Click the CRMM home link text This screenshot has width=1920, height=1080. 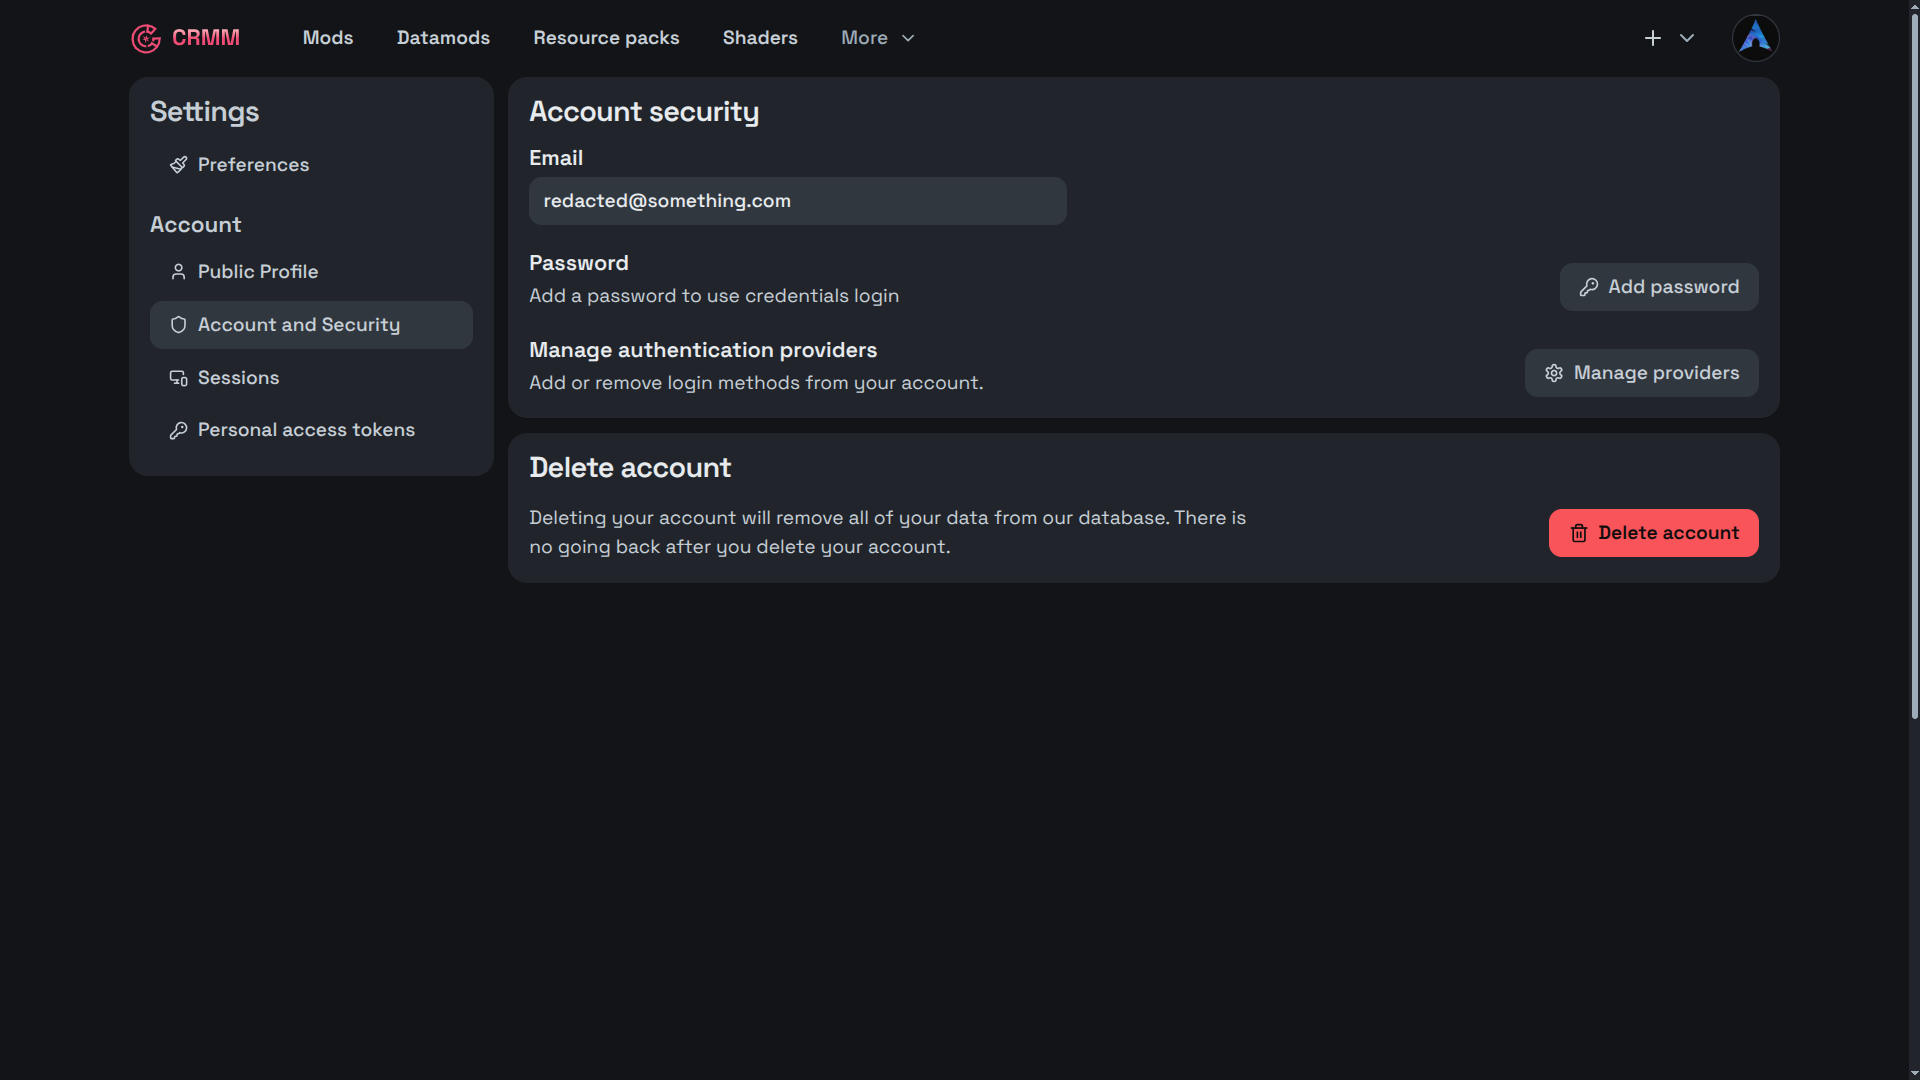coord(206,38)
